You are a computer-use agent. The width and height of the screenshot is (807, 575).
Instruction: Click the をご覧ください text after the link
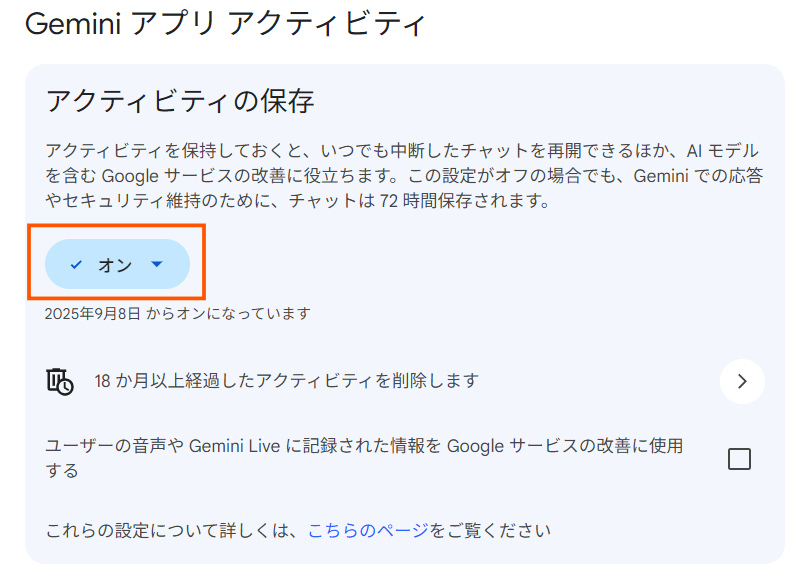pyautogui.click(x=490, y=529)
